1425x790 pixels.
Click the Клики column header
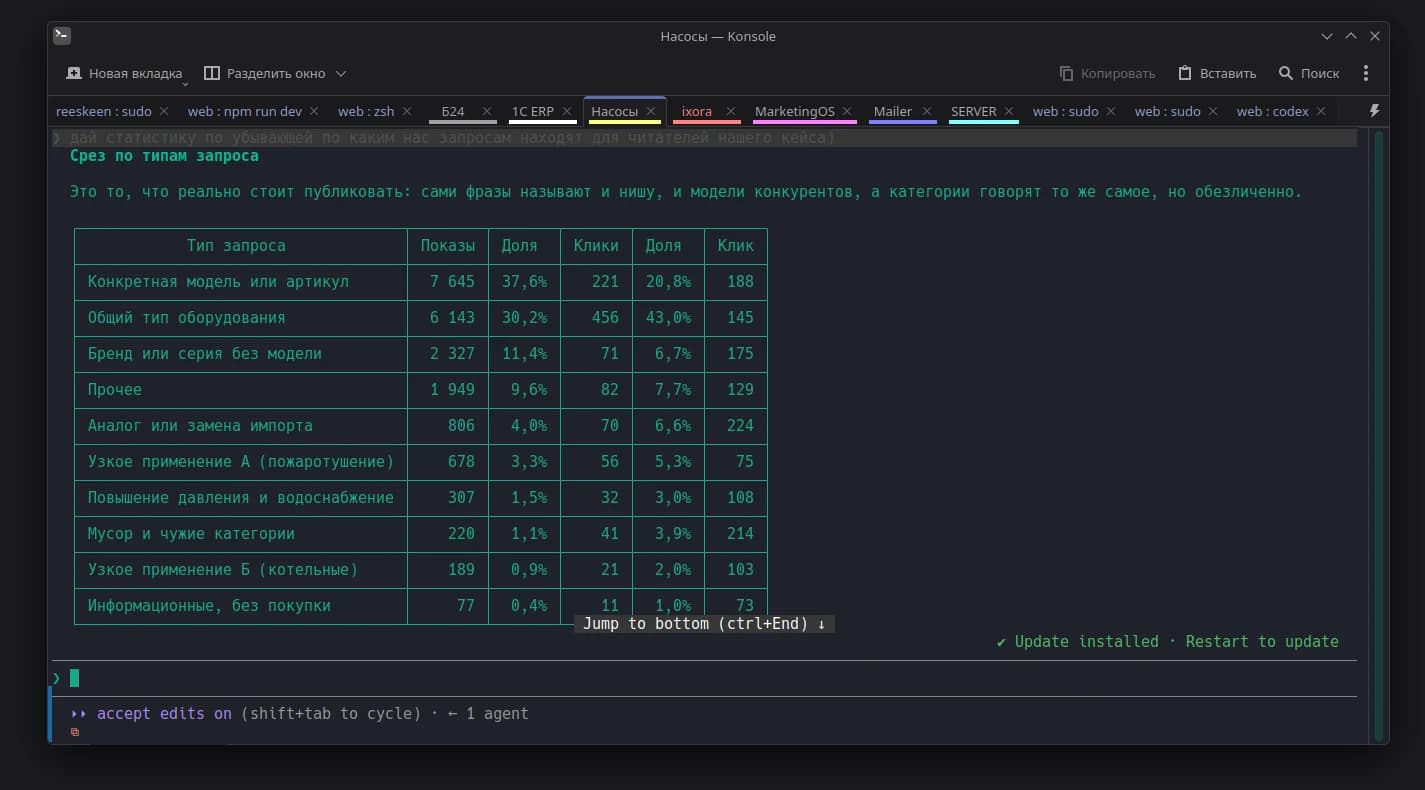tap(596, 246)
